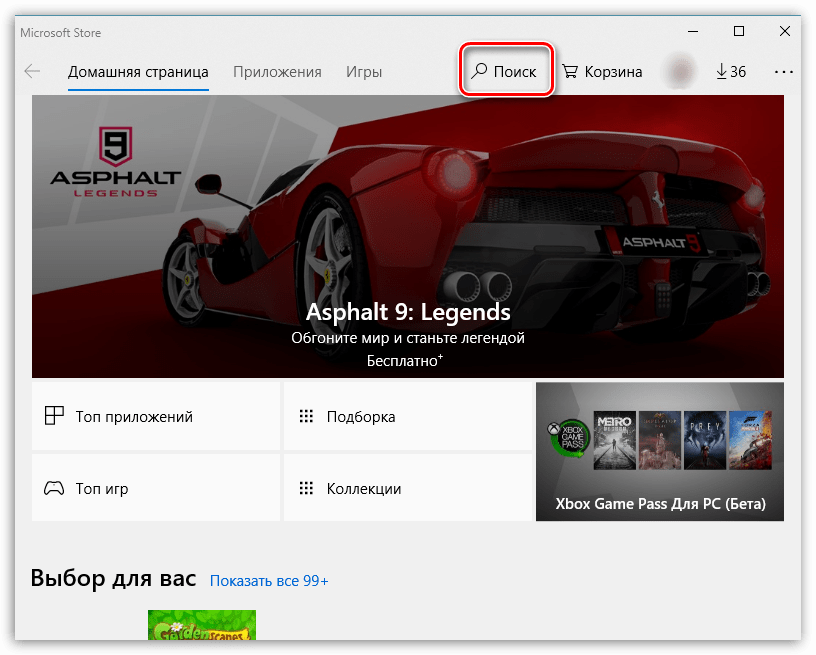Open Xbox Game Pass Для PC tile

click(x=660, y=452)
